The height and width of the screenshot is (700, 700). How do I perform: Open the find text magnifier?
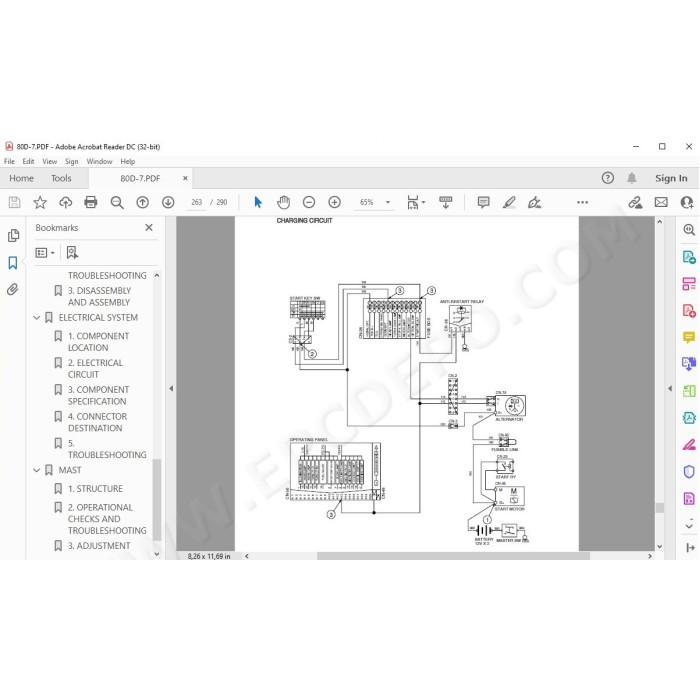(117, 202)
